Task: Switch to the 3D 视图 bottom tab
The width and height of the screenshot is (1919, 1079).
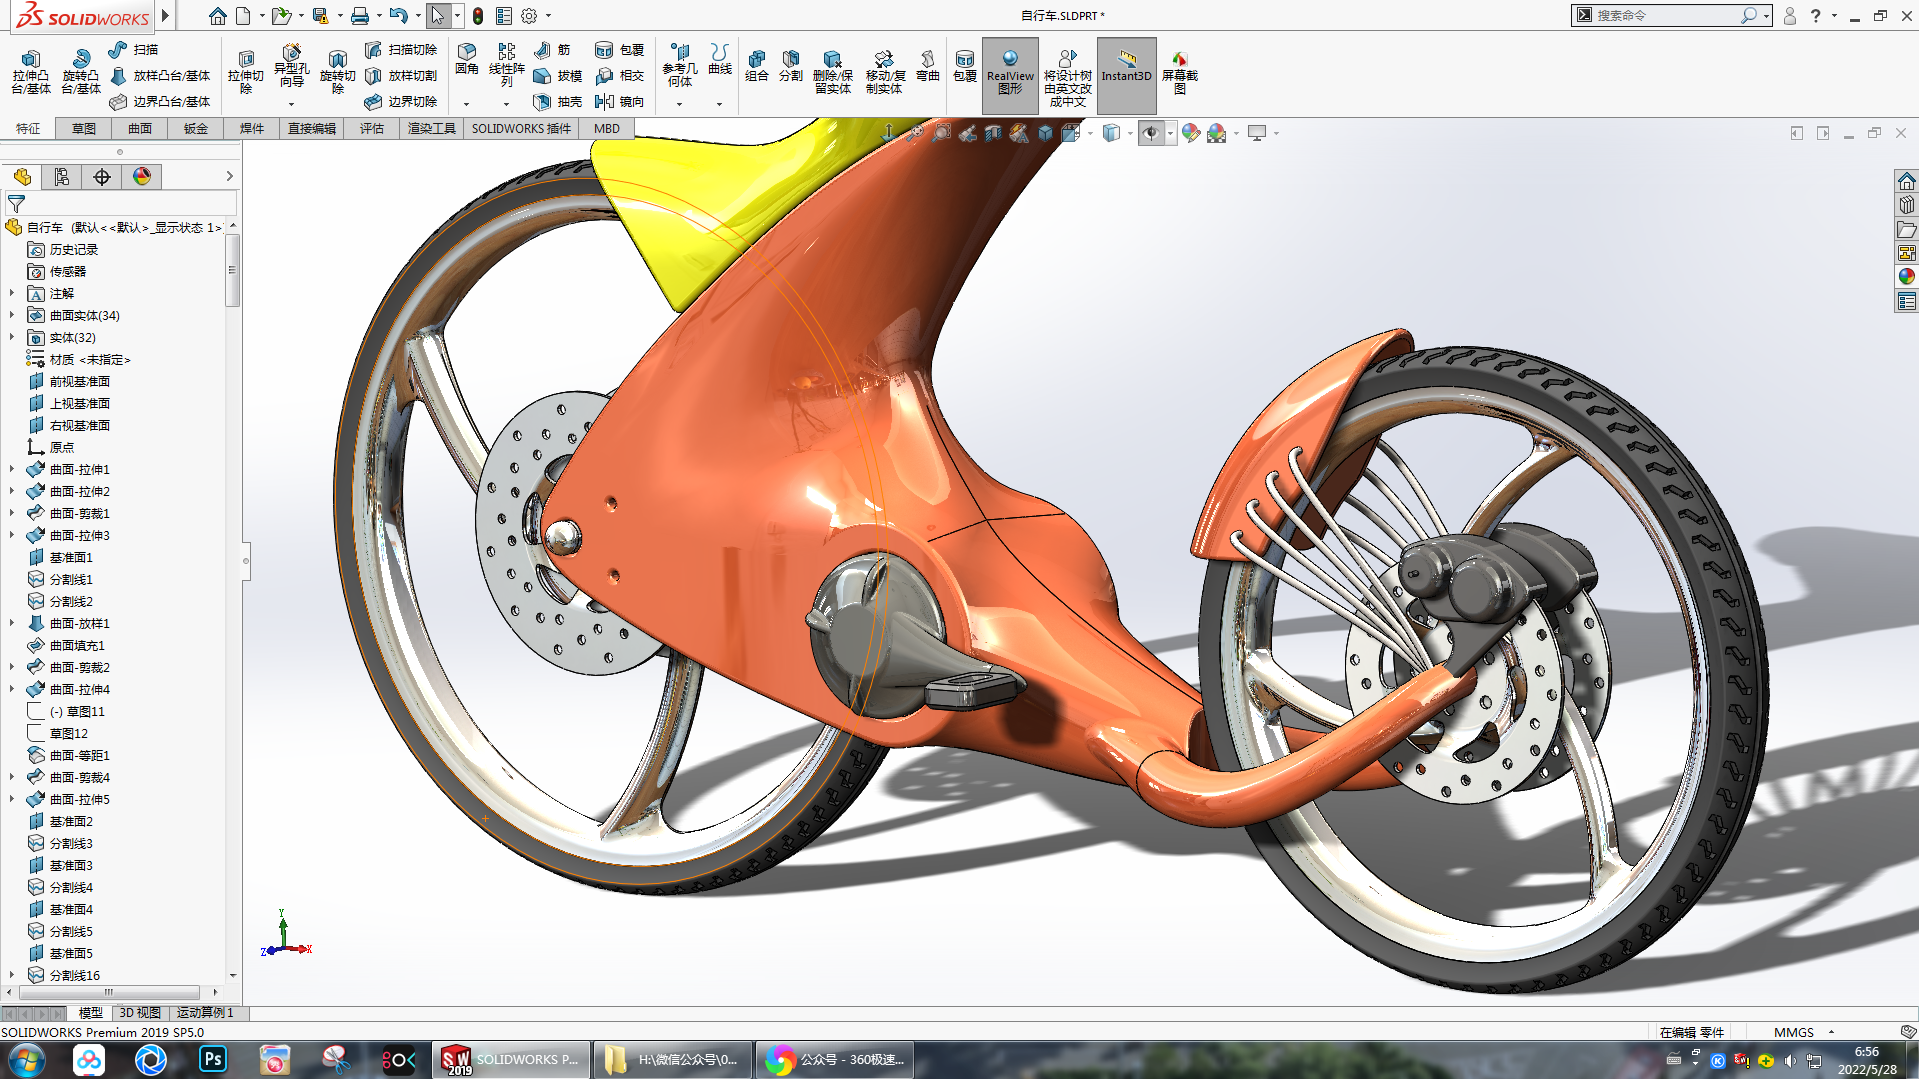Action: click(x=140, y=1013)
